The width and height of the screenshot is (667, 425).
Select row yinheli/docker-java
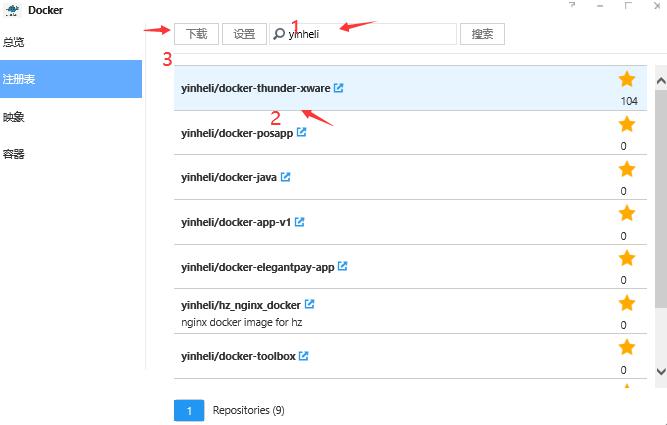pyautogui.click(x=410, y=177)
